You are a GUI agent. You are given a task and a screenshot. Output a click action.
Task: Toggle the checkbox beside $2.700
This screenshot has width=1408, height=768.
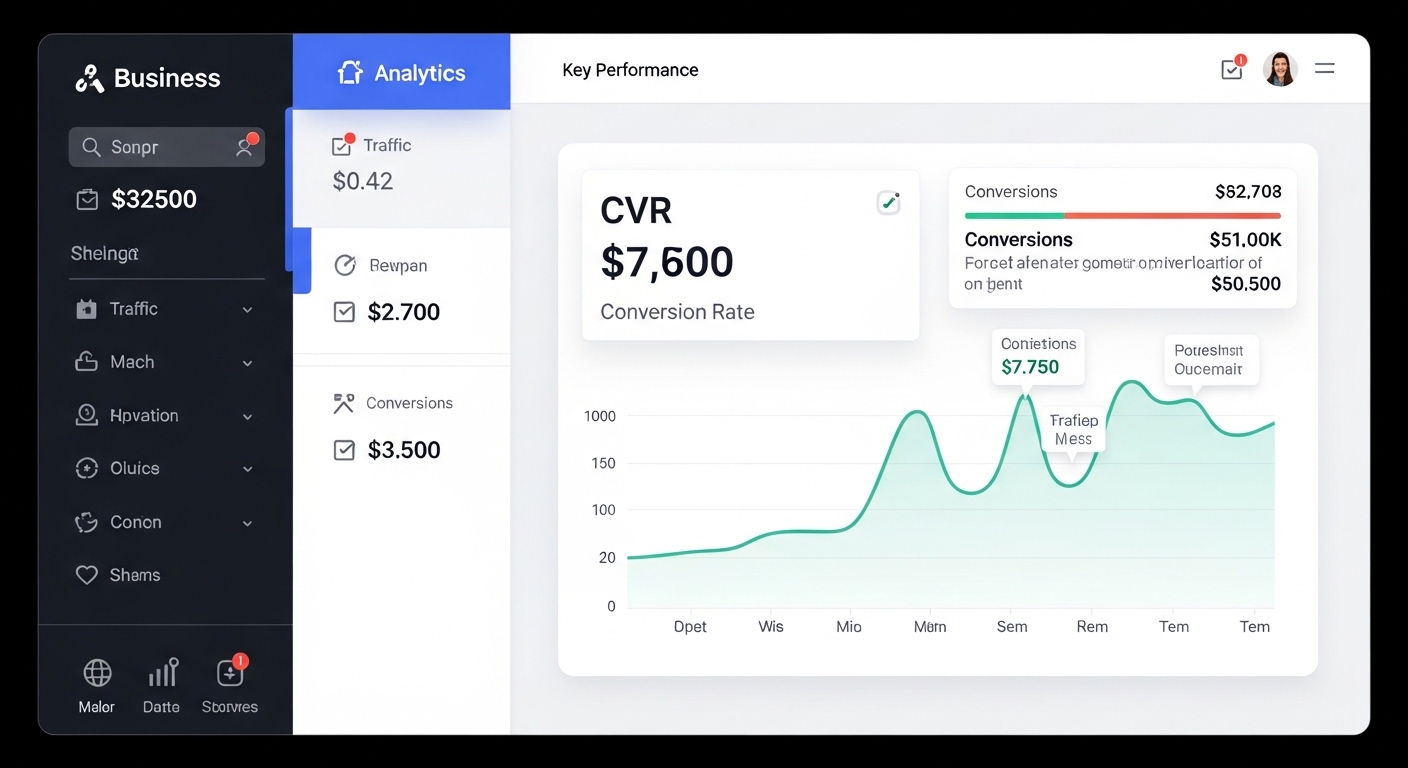[344, 312]
